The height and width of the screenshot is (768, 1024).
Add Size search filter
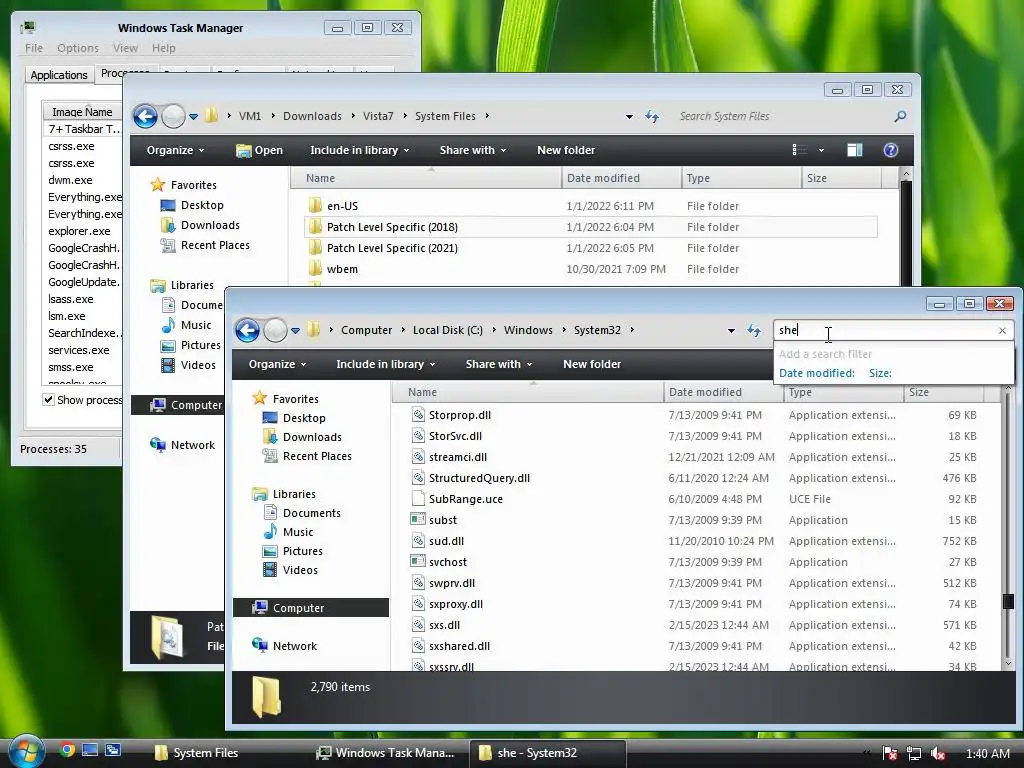click(x=880, y=374)
